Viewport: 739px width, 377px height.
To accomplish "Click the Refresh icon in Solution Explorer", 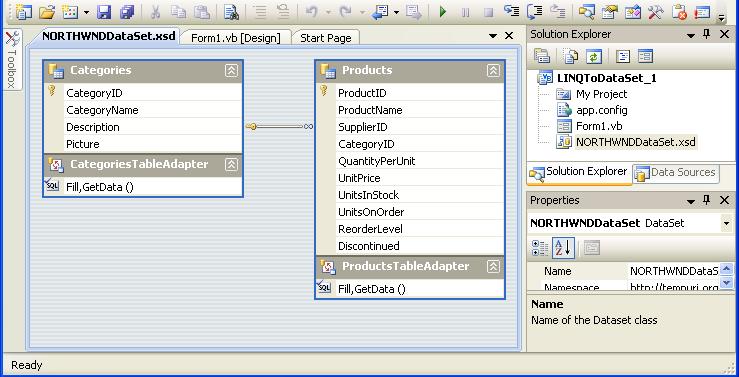I will [594, 57].
